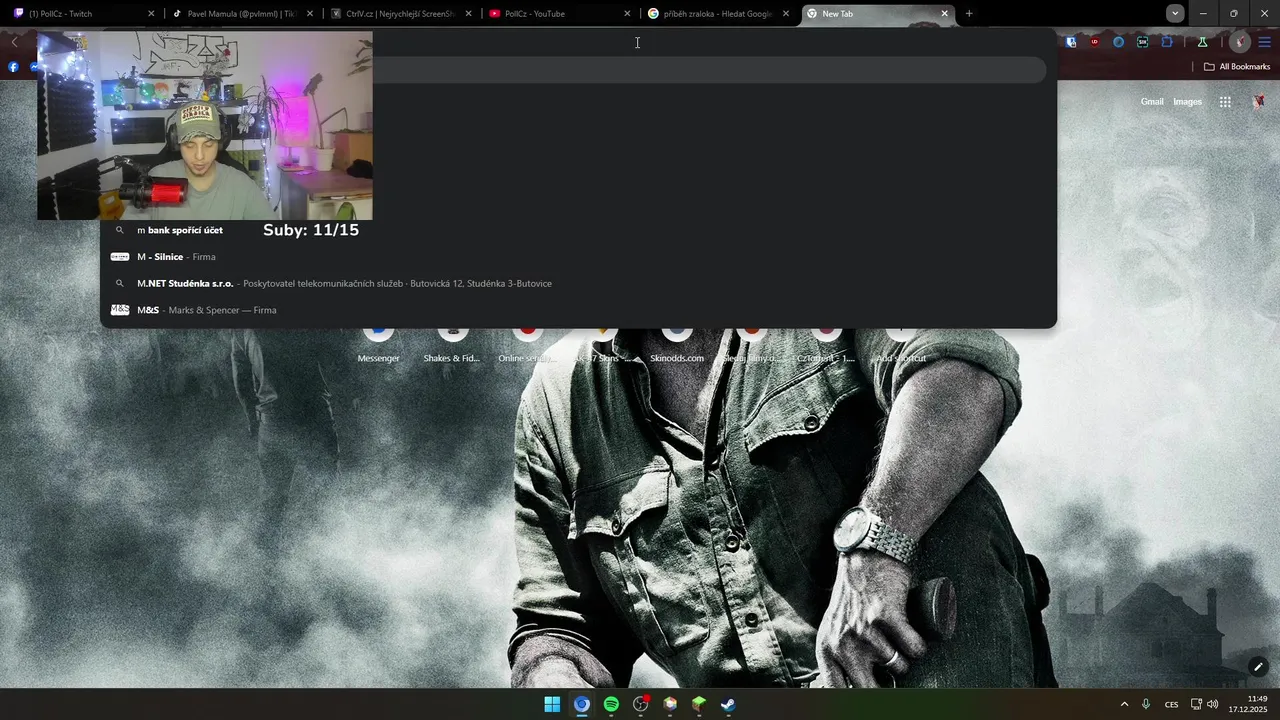Open the Chrome three-line main menu
The width and height of the screenshot is (1280, 720).
(1265, 42)
